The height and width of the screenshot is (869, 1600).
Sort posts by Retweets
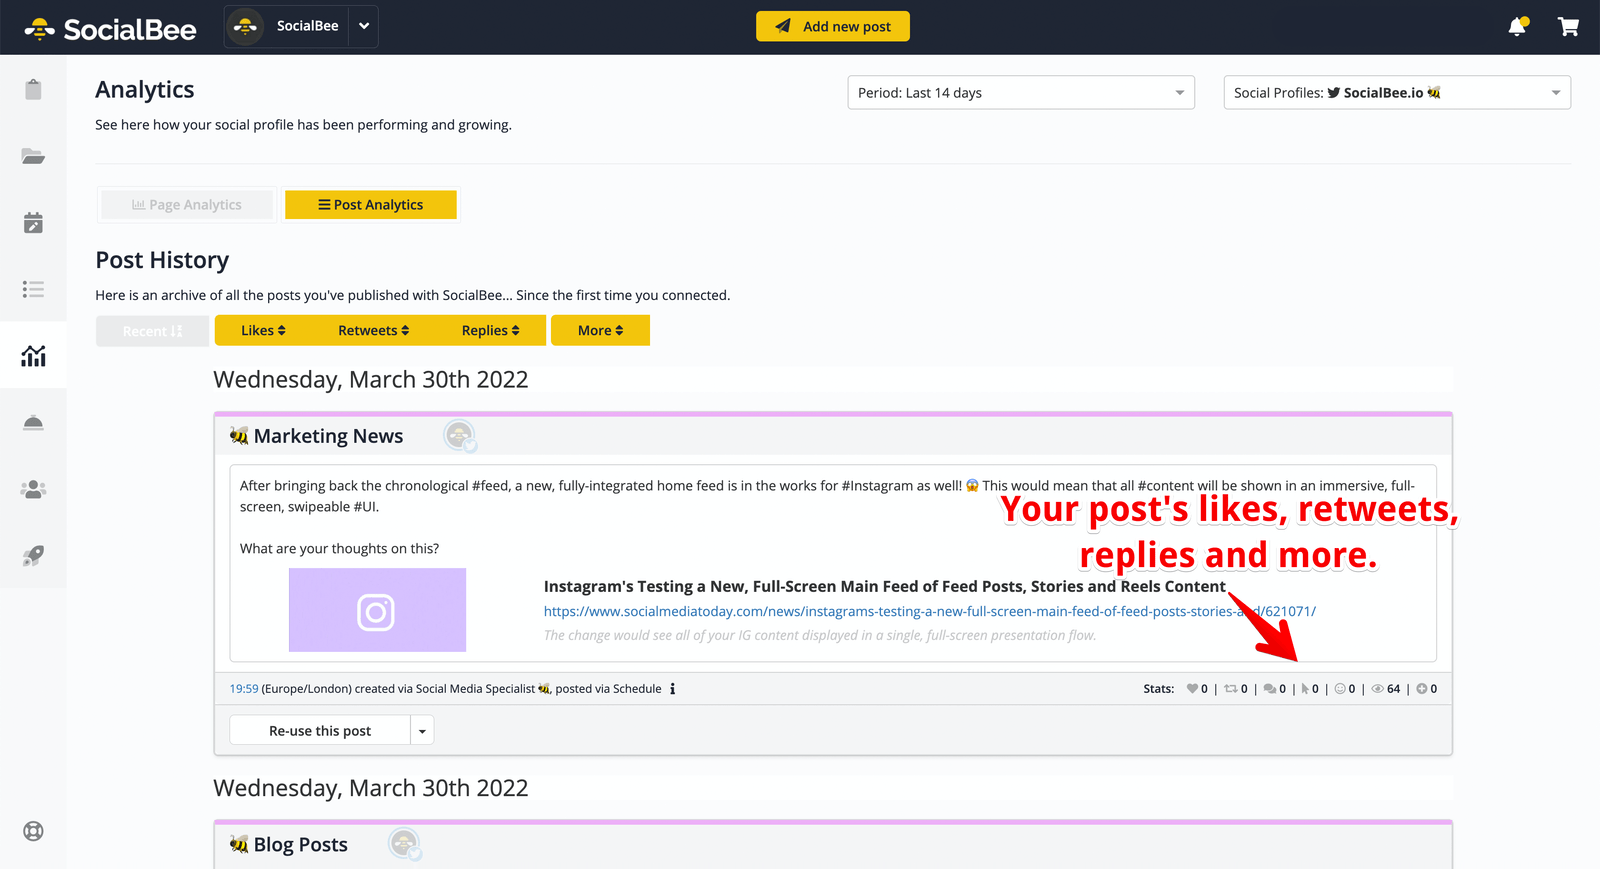(x=373, y=330)
